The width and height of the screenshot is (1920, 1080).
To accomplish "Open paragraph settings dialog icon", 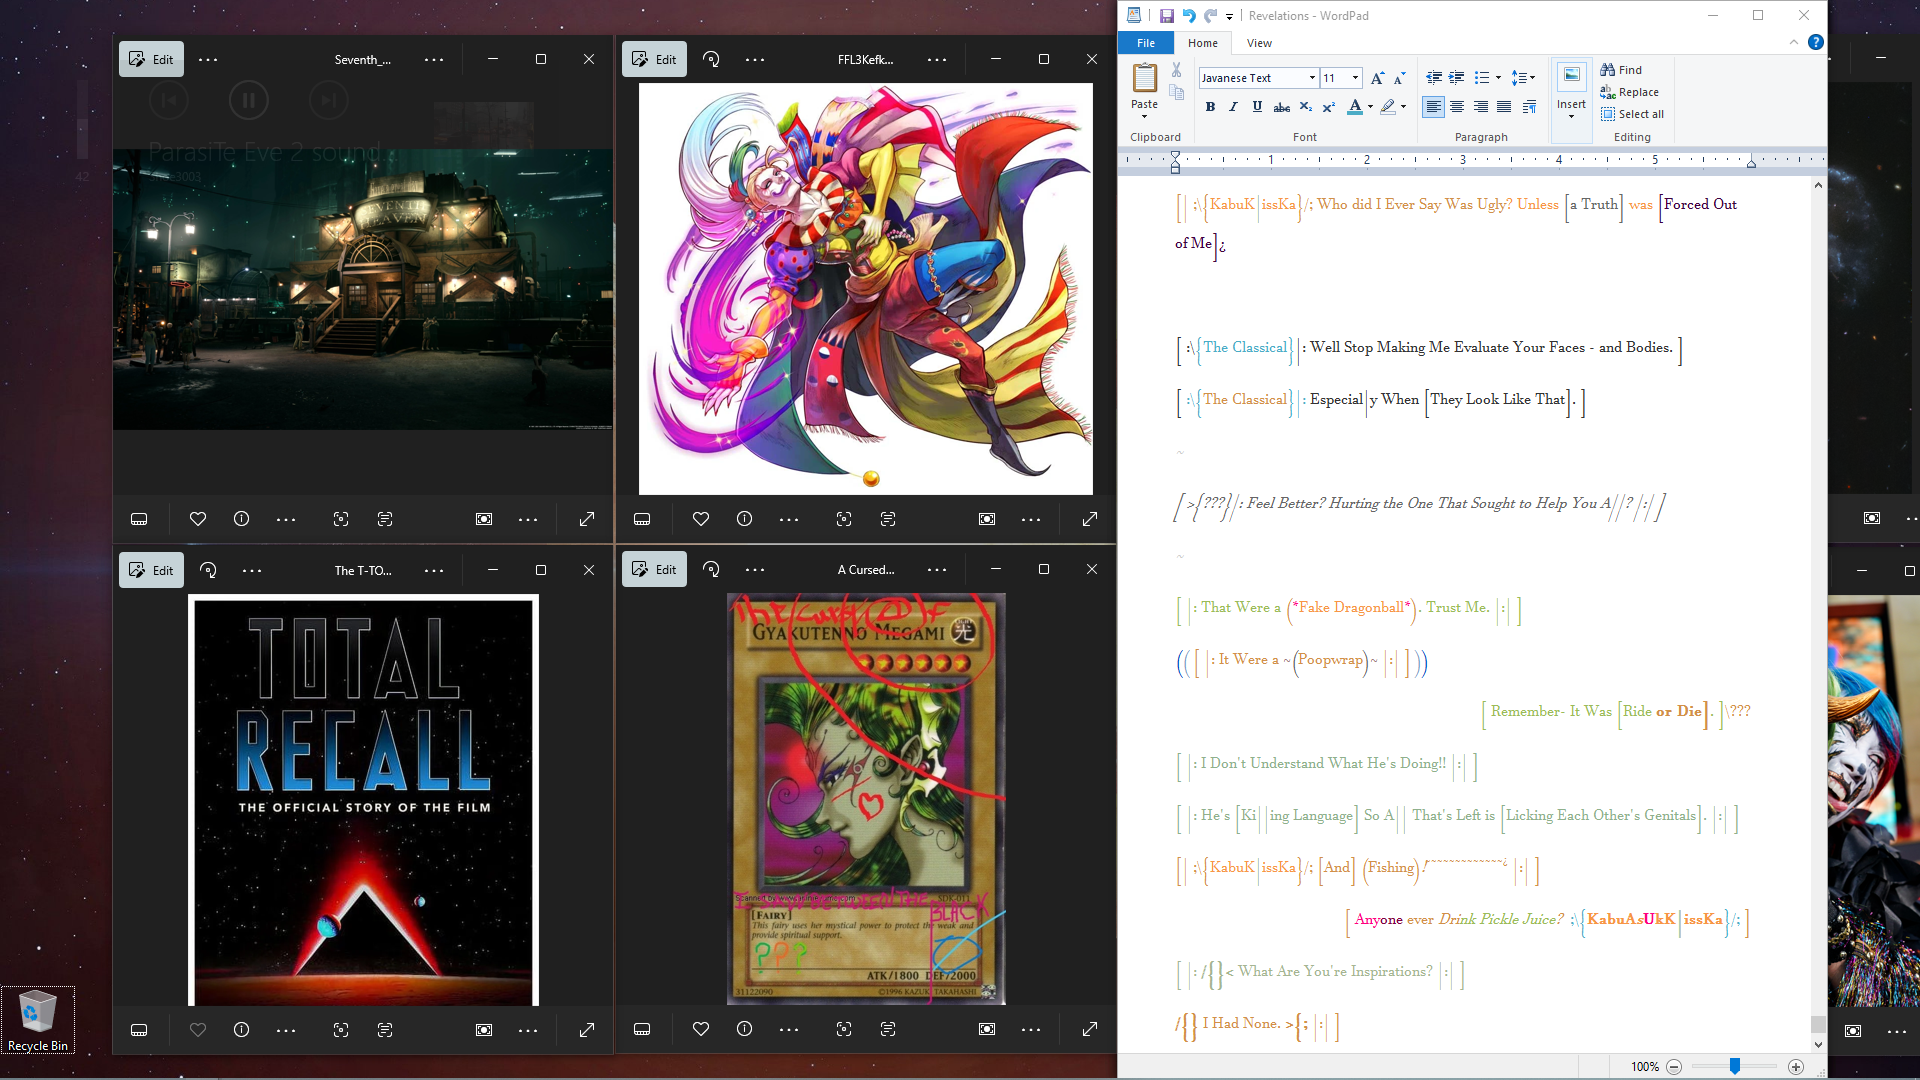I will tap(1529, 107).
